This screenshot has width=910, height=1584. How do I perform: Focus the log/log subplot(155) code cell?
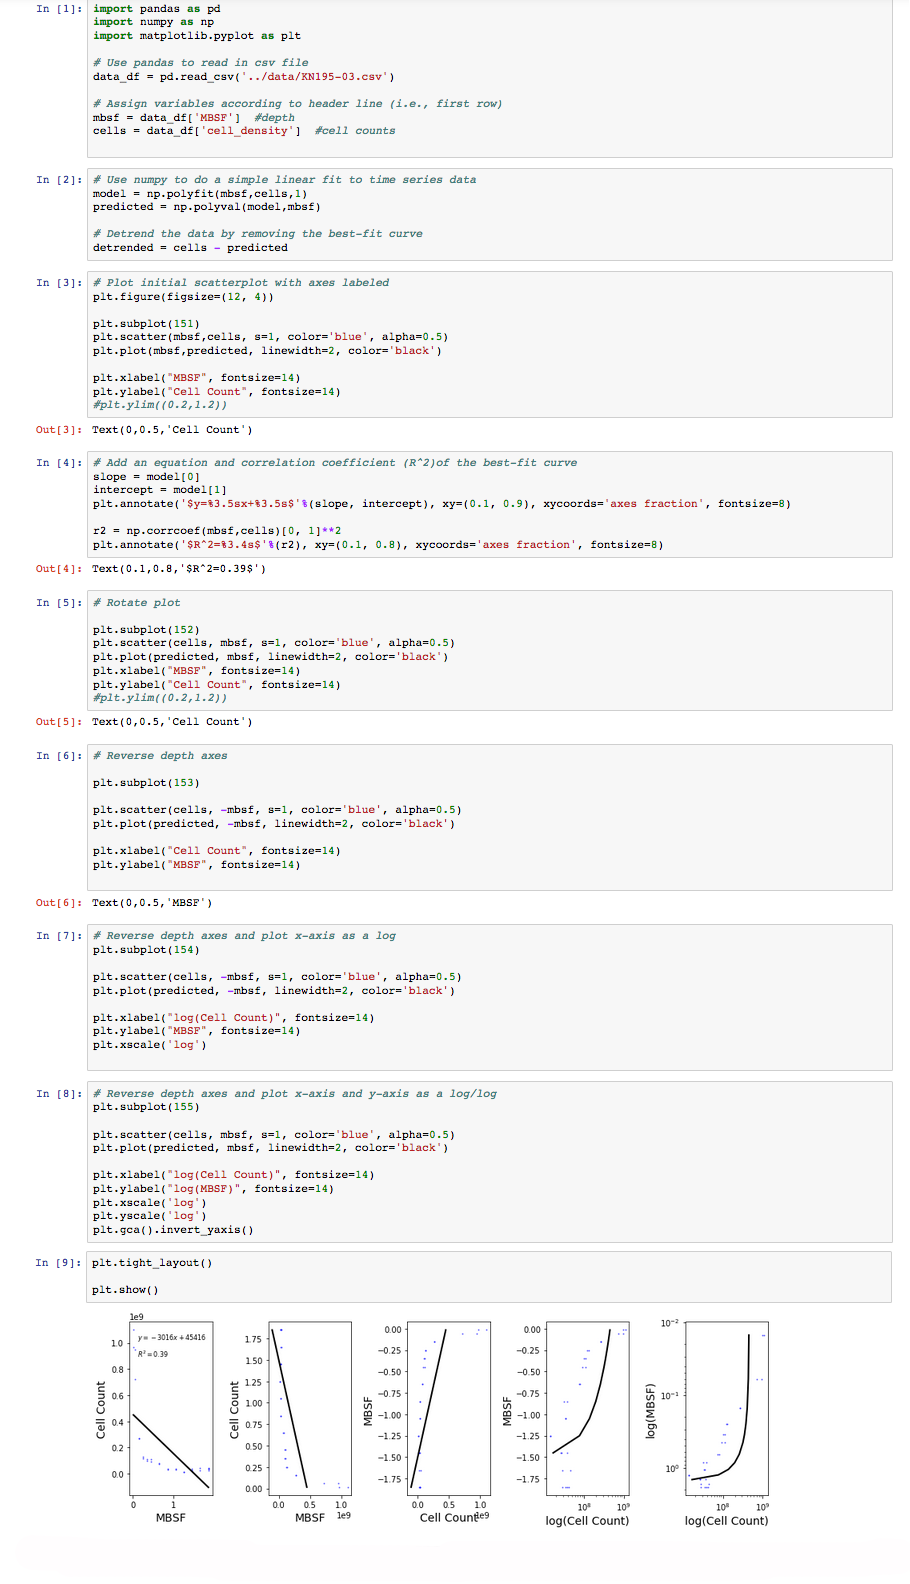click(x=490, y=1162)
